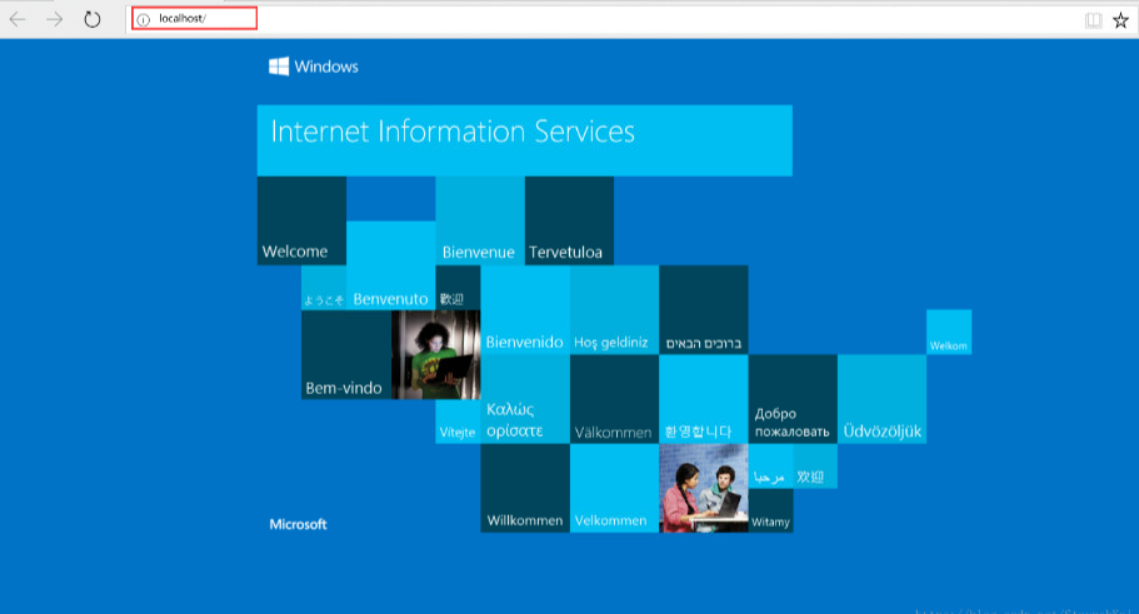
Task: Open the Reading view book icon
Action: [x=1093, y=20]
